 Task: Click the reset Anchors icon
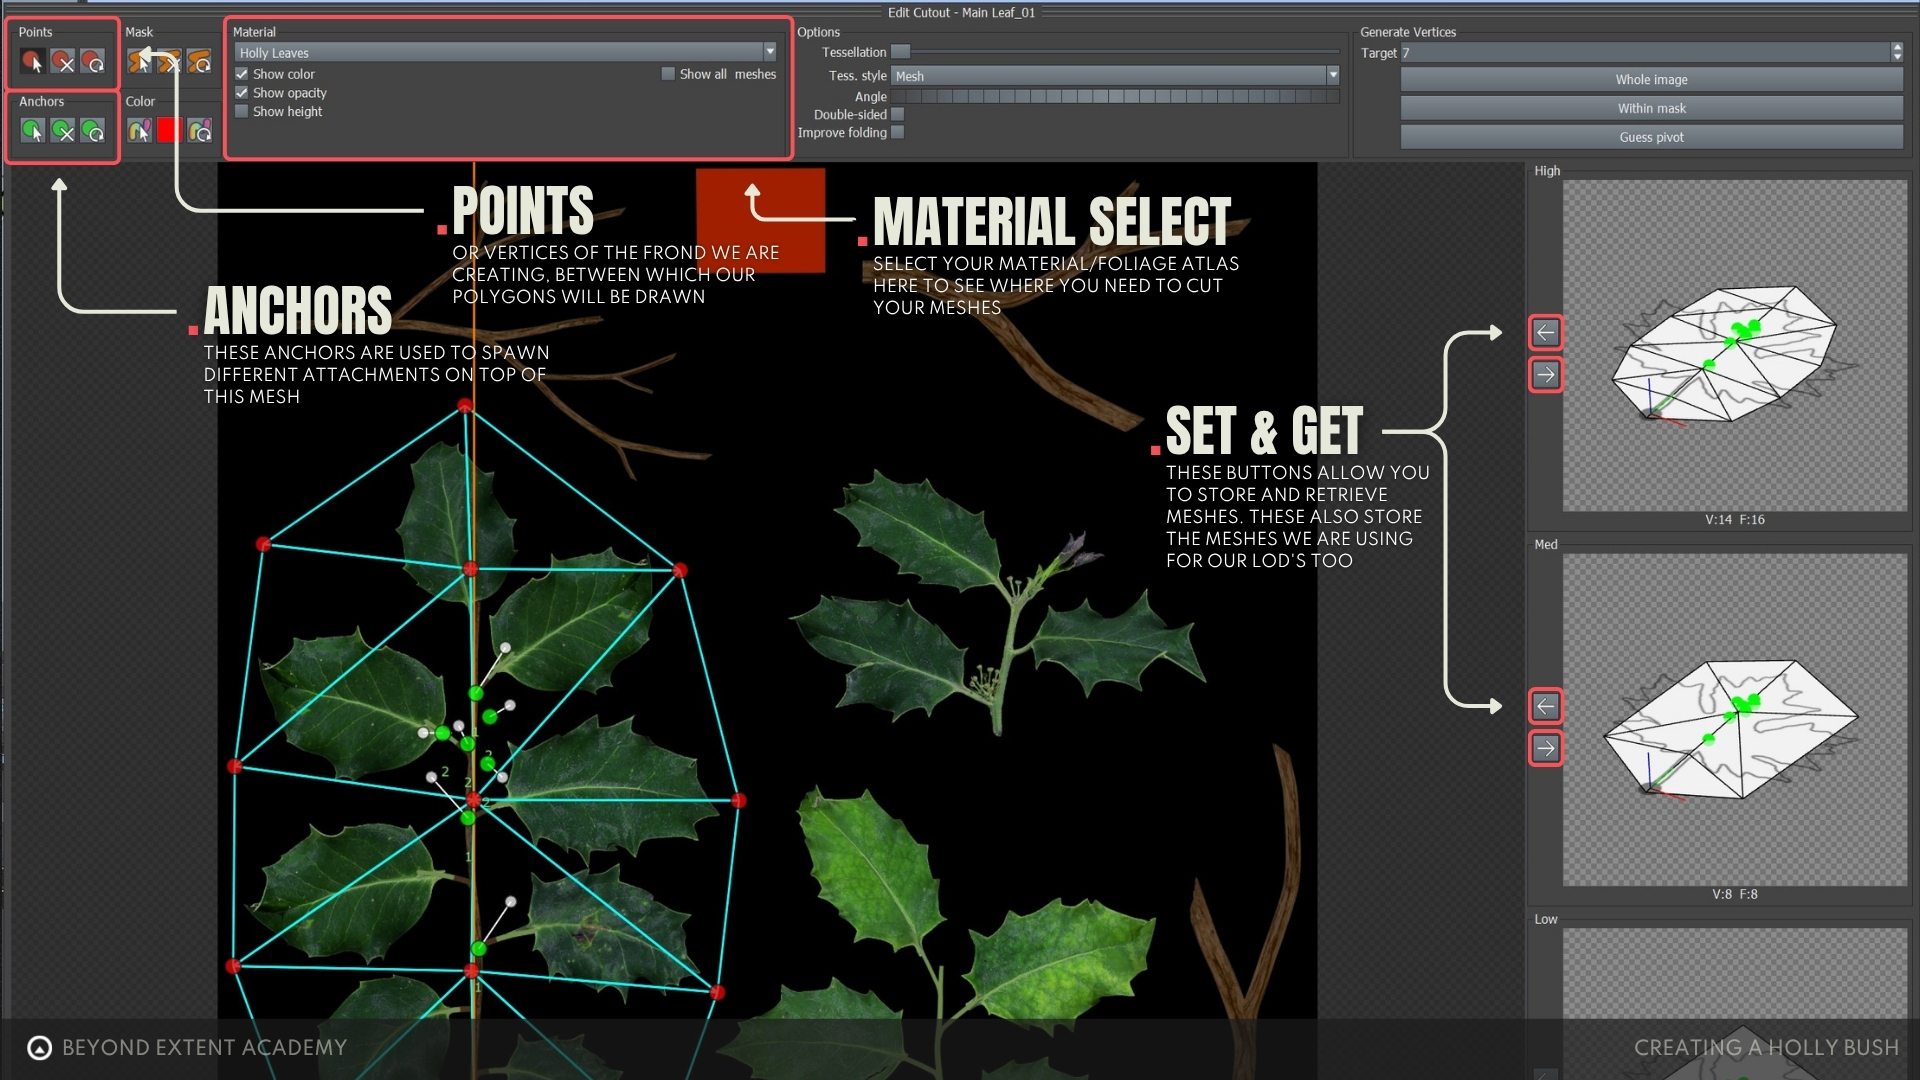tap(93, 130)
